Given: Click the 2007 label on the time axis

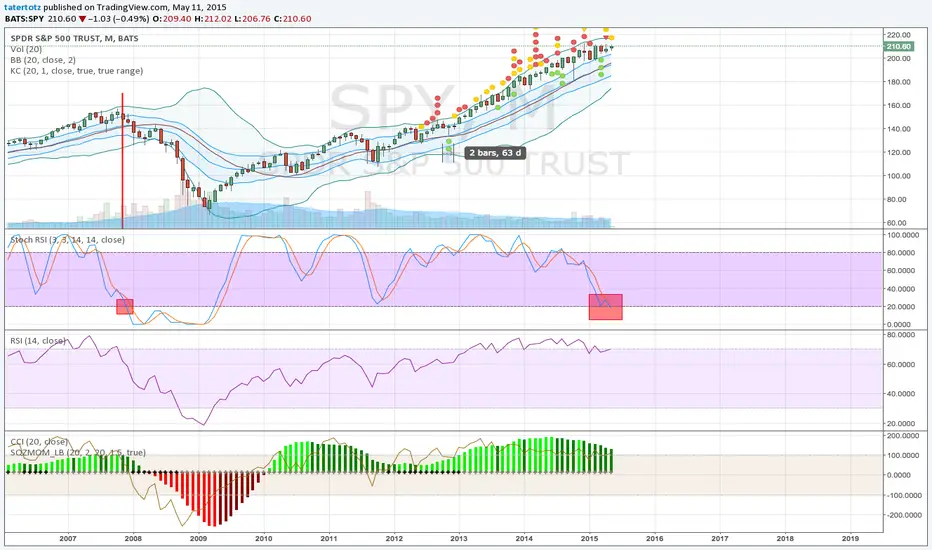Looking at the screenshot, I should pyautogui.click(x=68, y=538).
